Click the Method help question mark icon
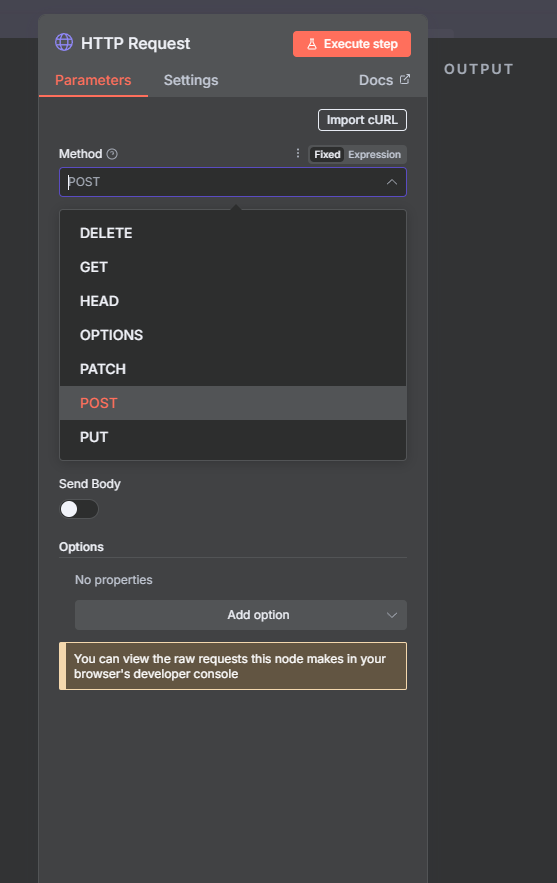The height and width of the screenshot is (883, 557). (x=112, y=154)
